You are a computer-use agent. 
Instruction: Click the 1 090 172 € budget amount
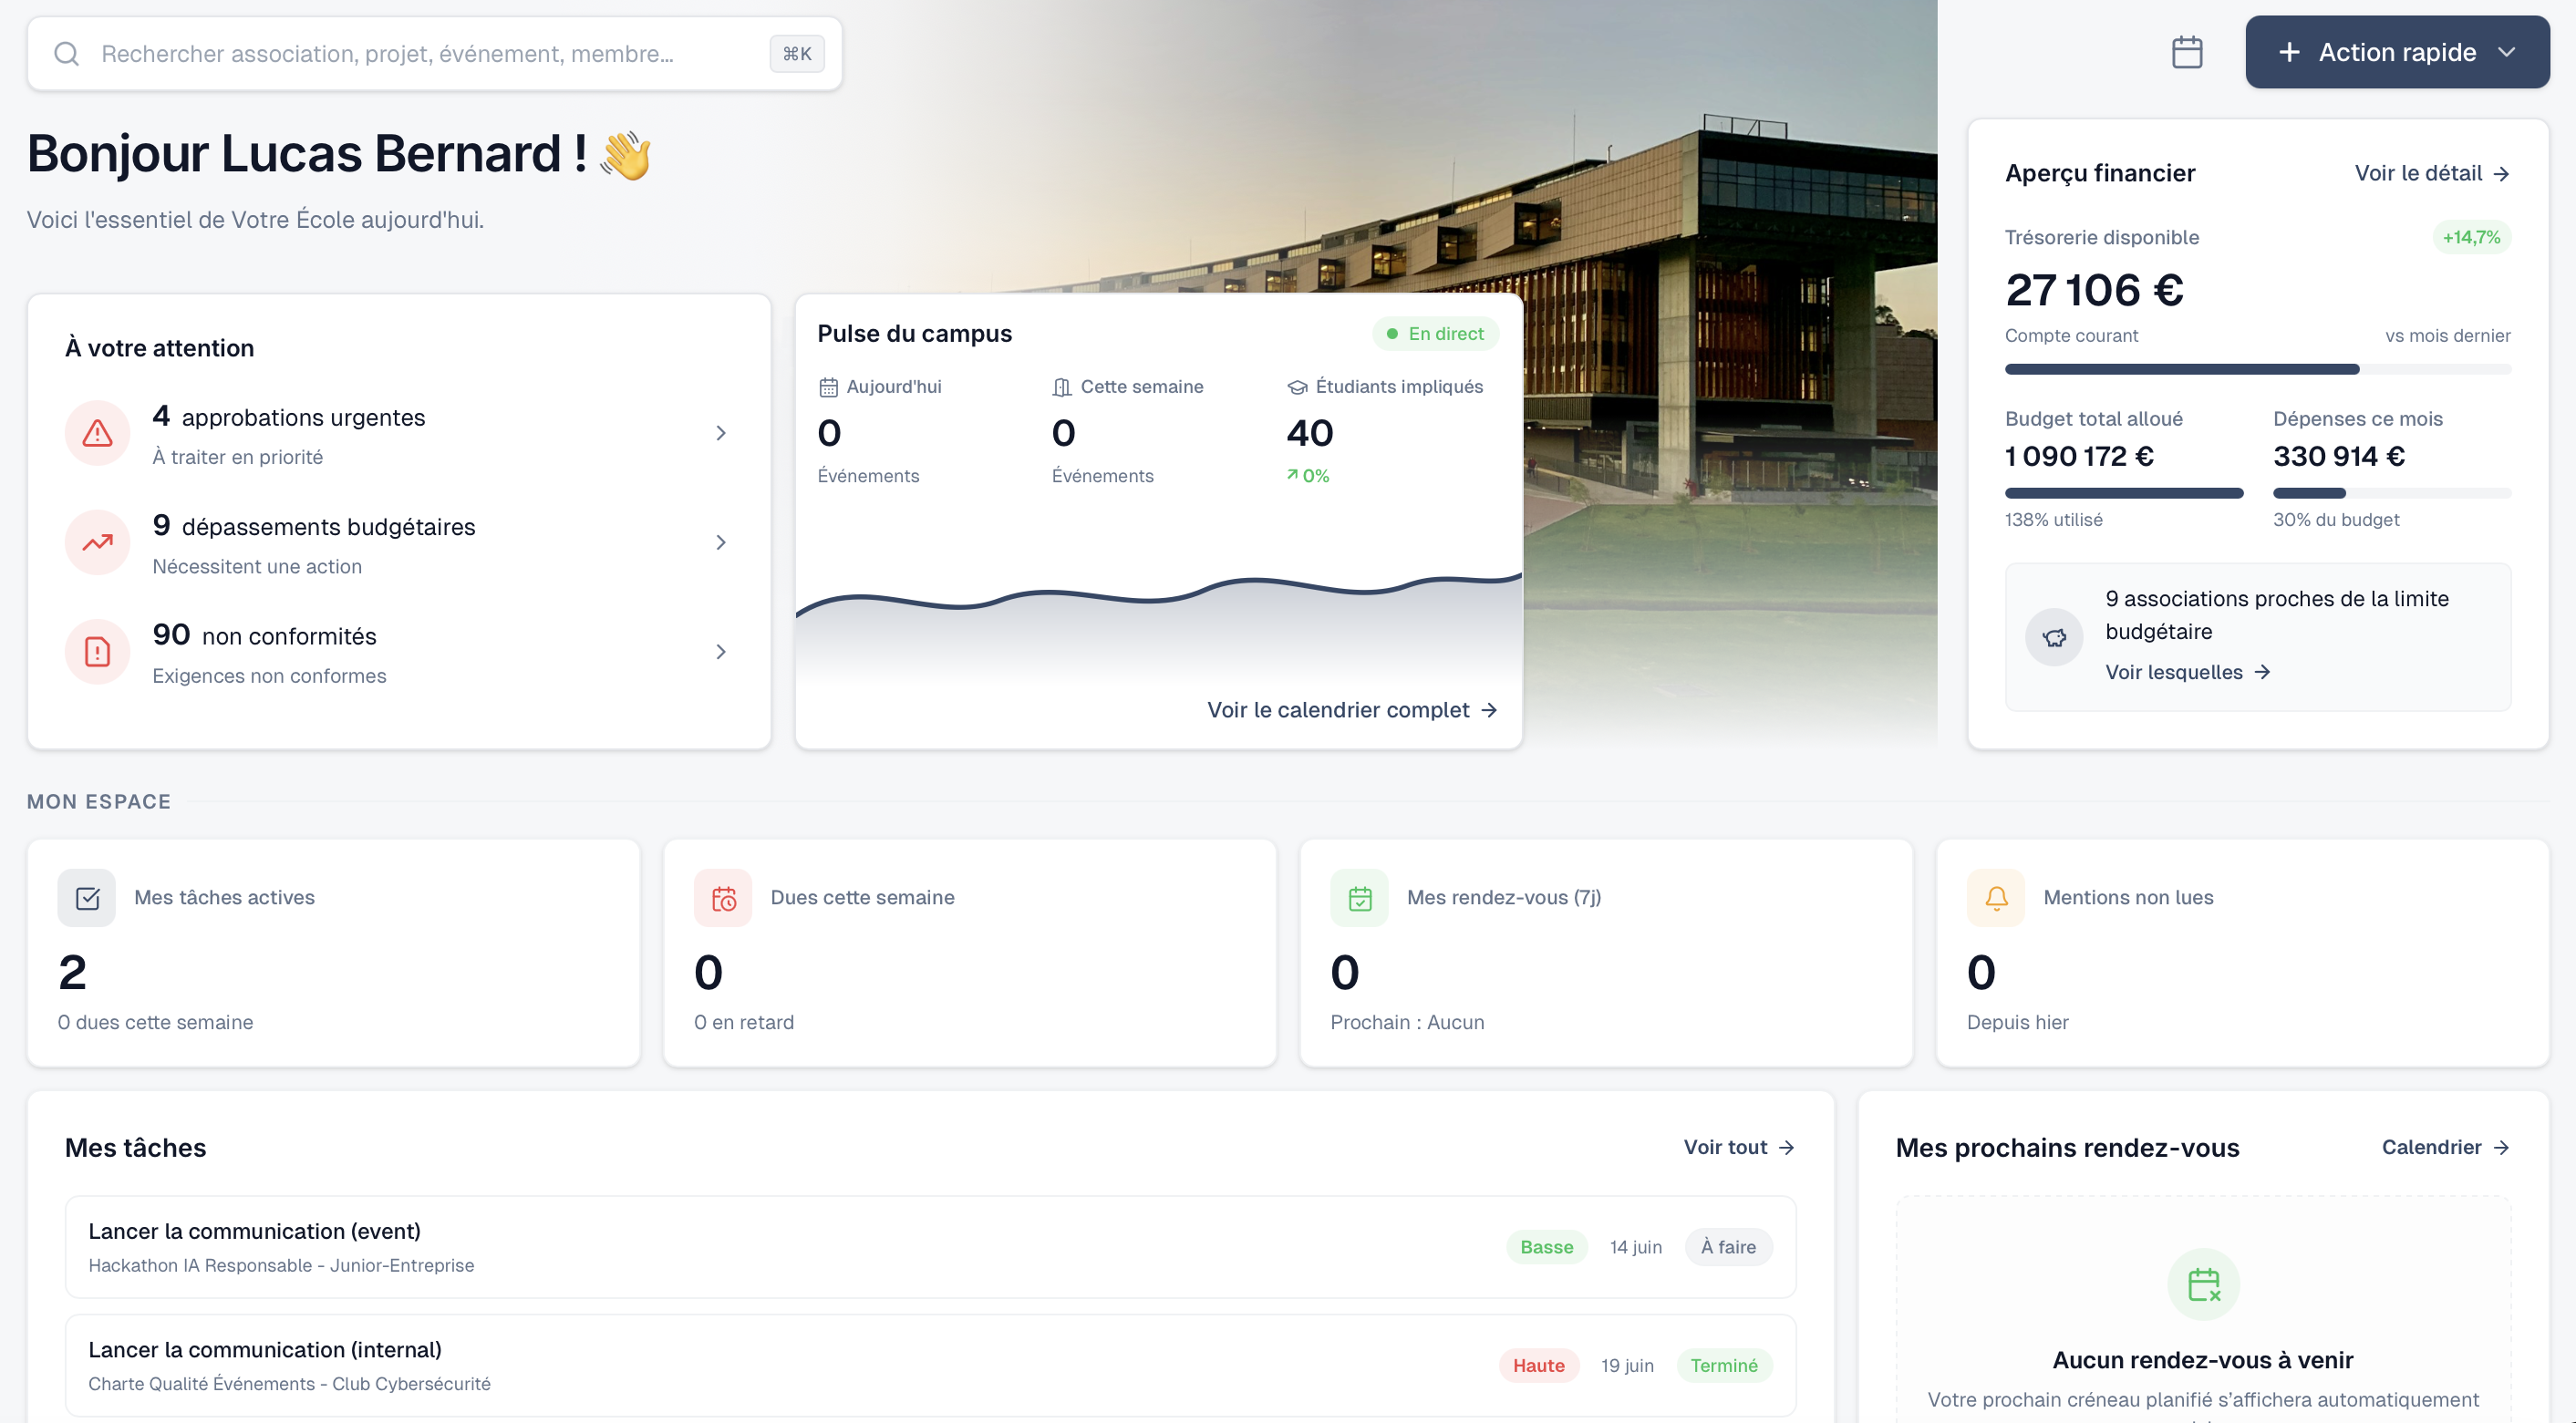point(2079,456)
